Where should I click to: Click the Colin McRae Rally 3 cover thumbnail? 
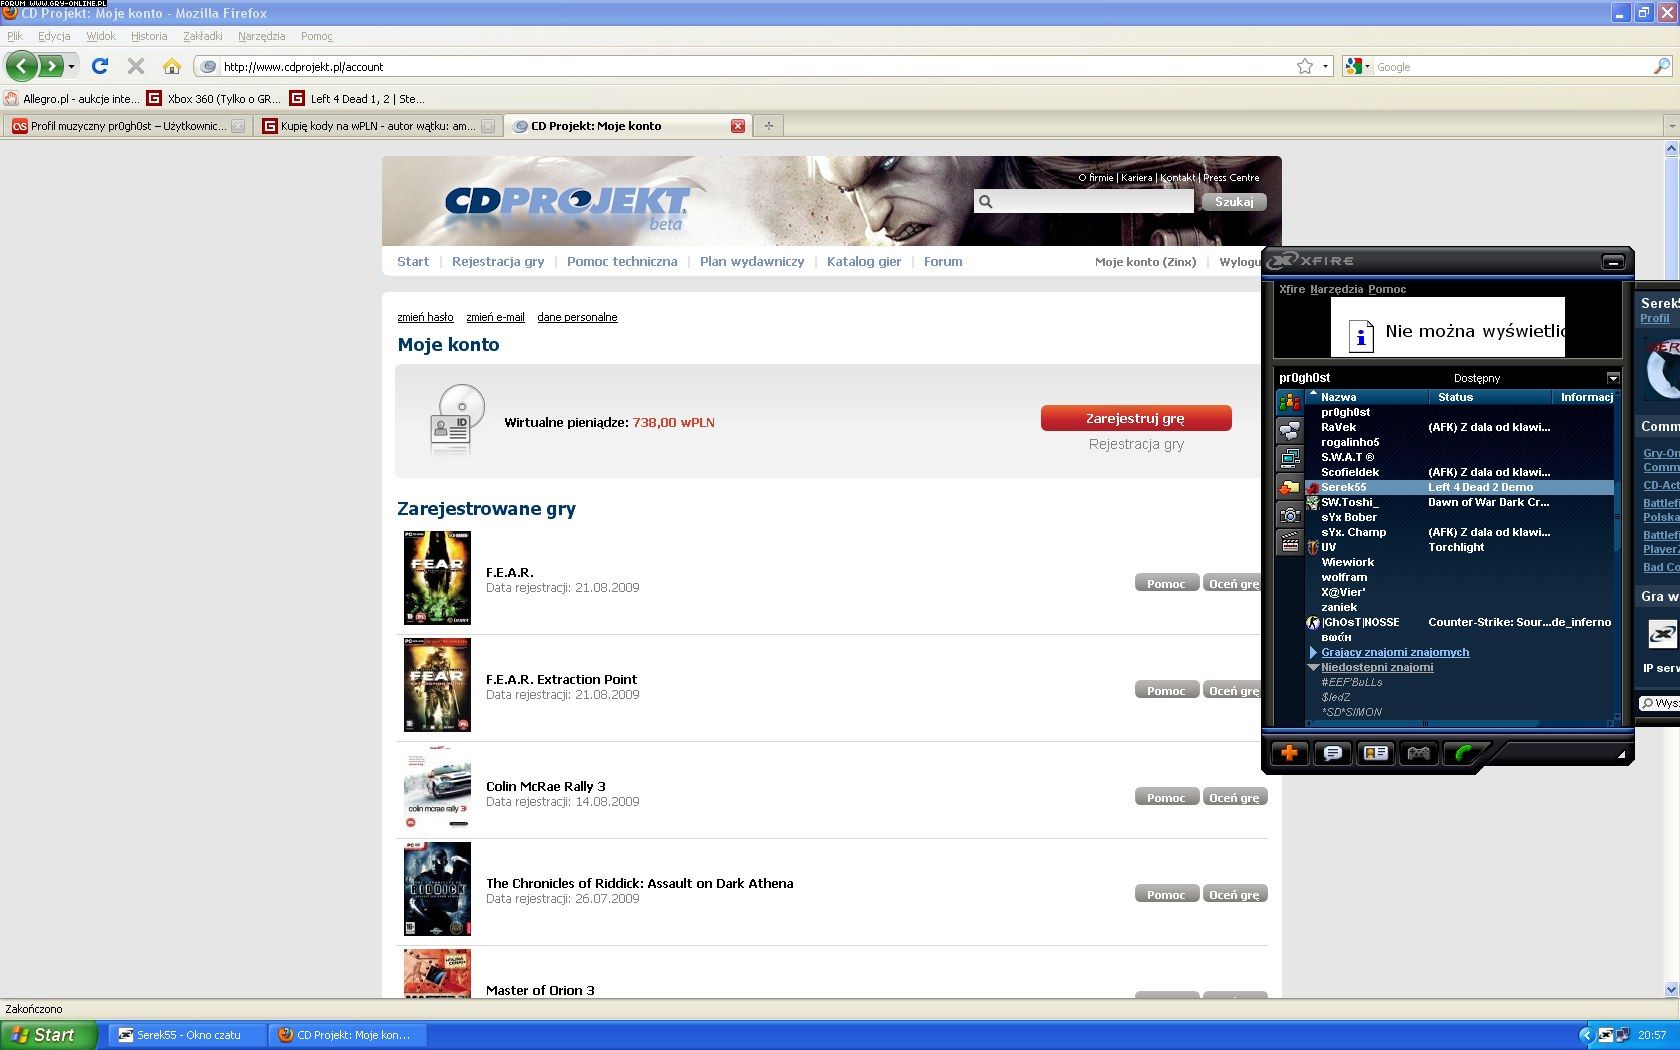tap(437, 790)
